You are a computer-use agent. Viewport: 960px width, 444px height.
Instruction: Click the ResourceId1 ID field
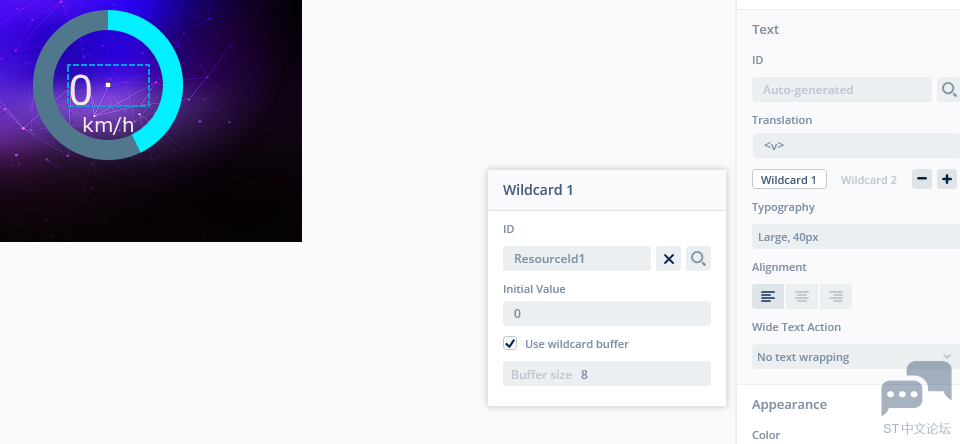(x=577, y=259)
